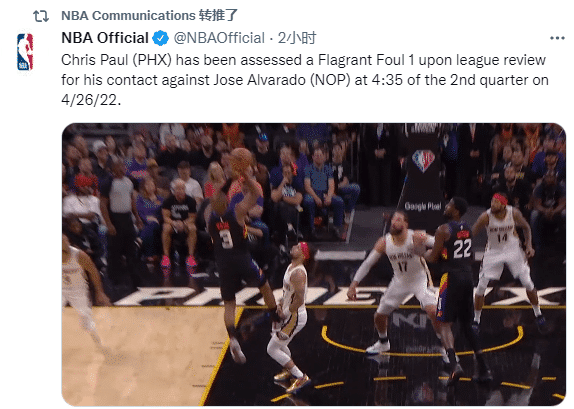Open the NBA logo profile avatar

[x=25, y=52]
